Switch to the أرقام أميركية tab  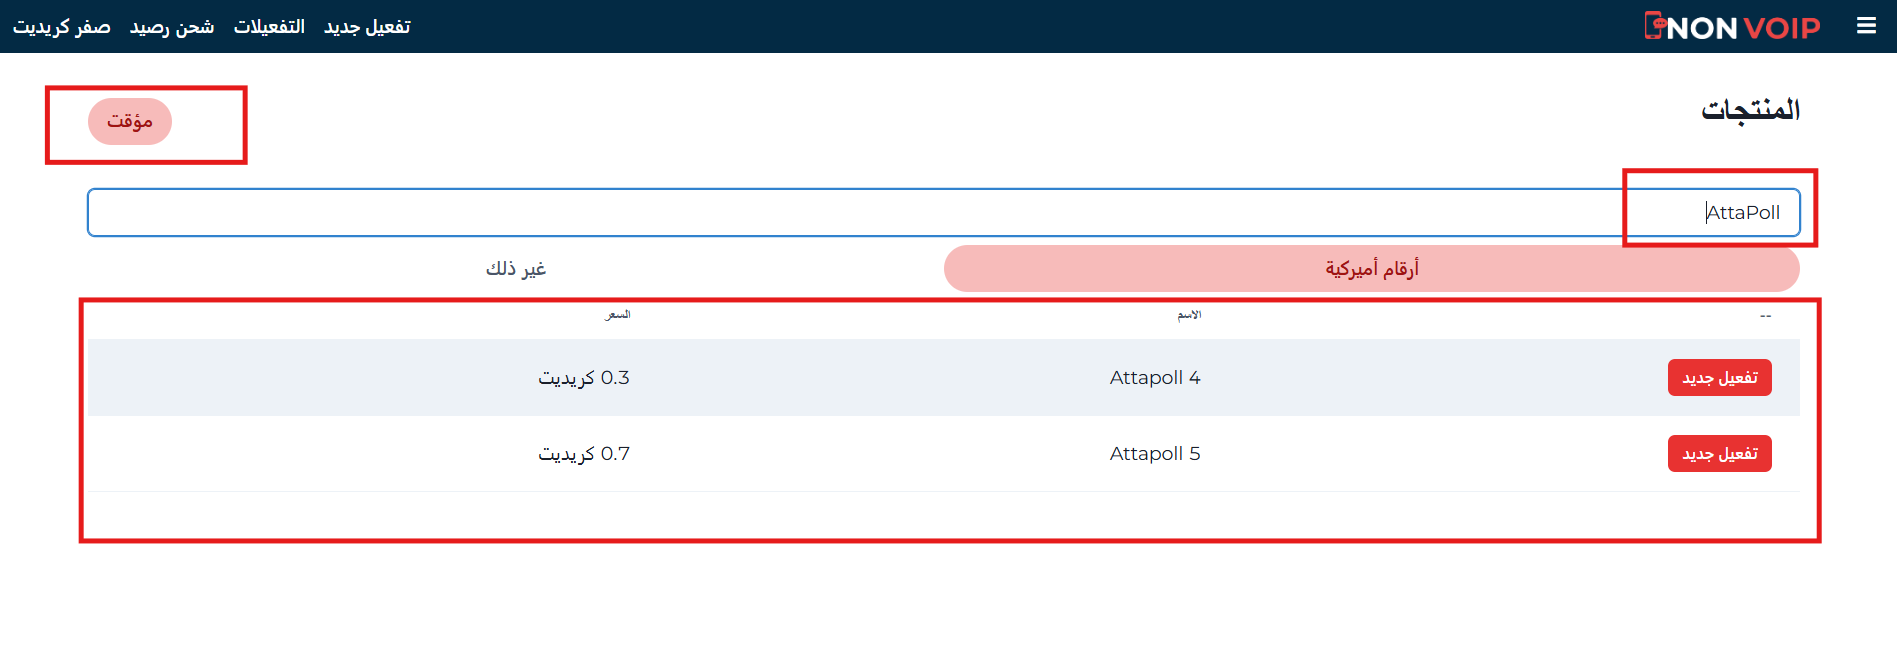(1371, 269)
